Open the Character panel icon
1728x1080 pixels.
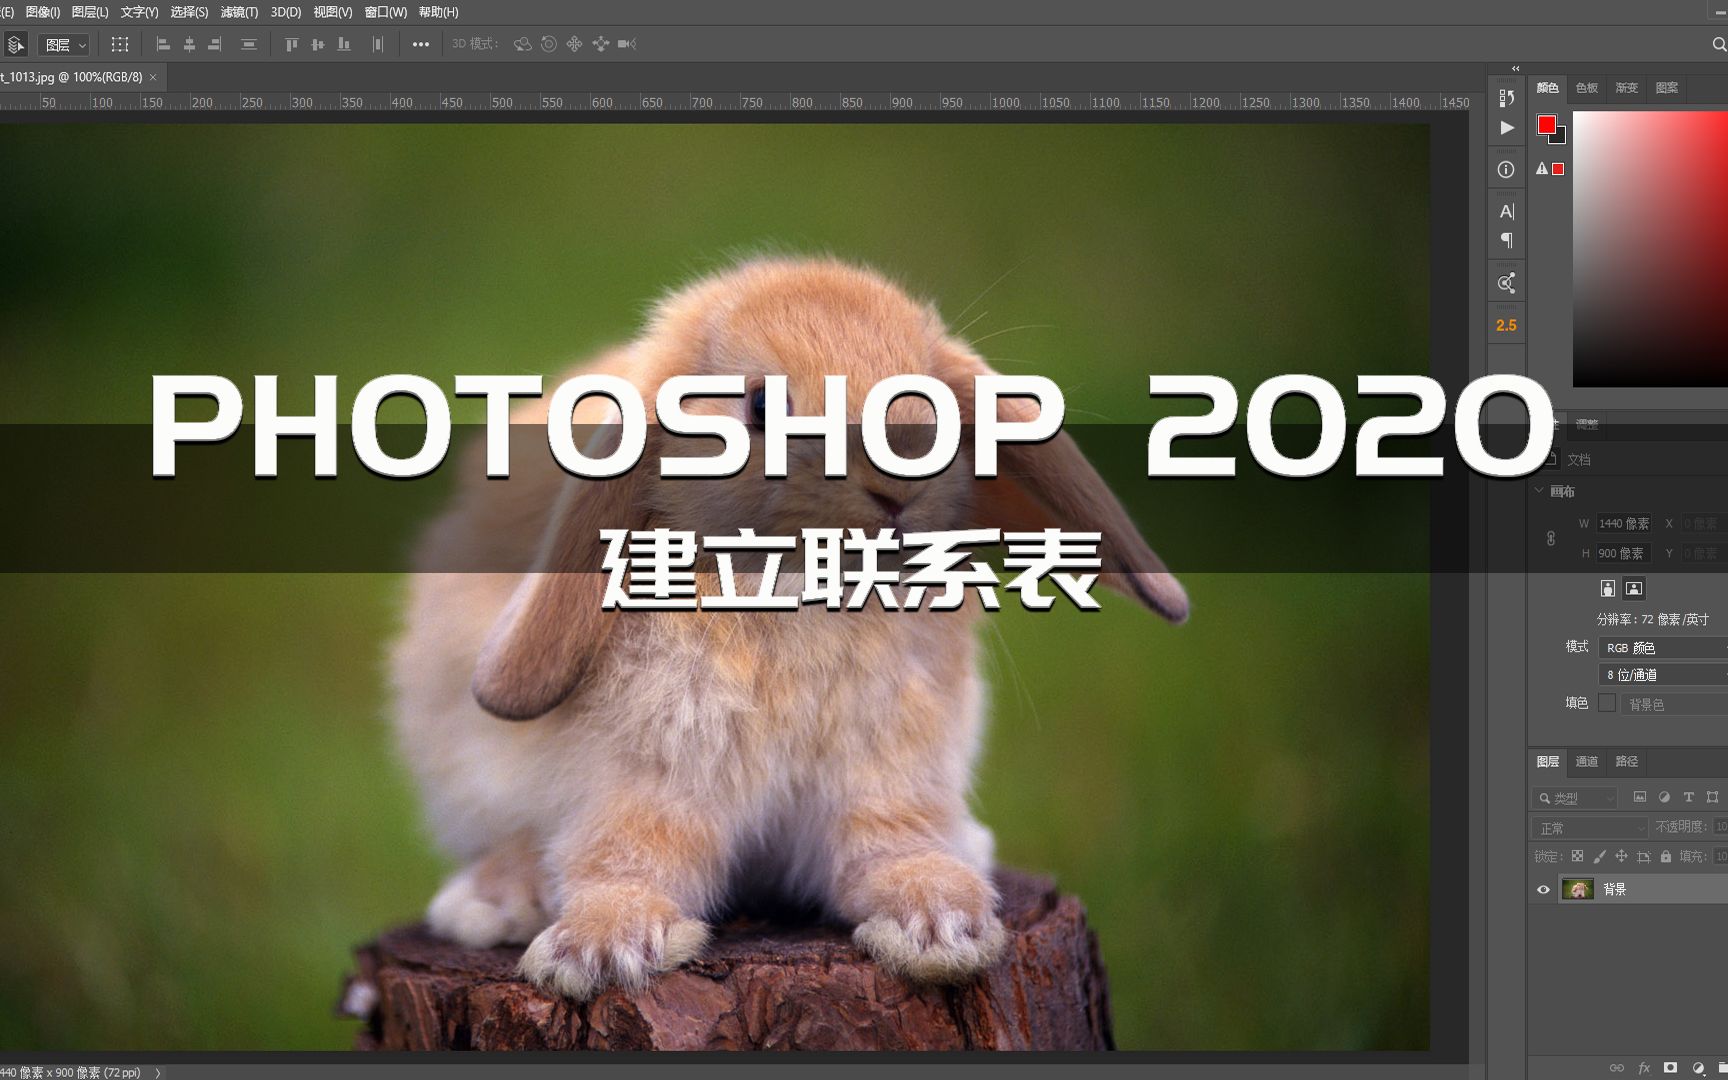1506,211
